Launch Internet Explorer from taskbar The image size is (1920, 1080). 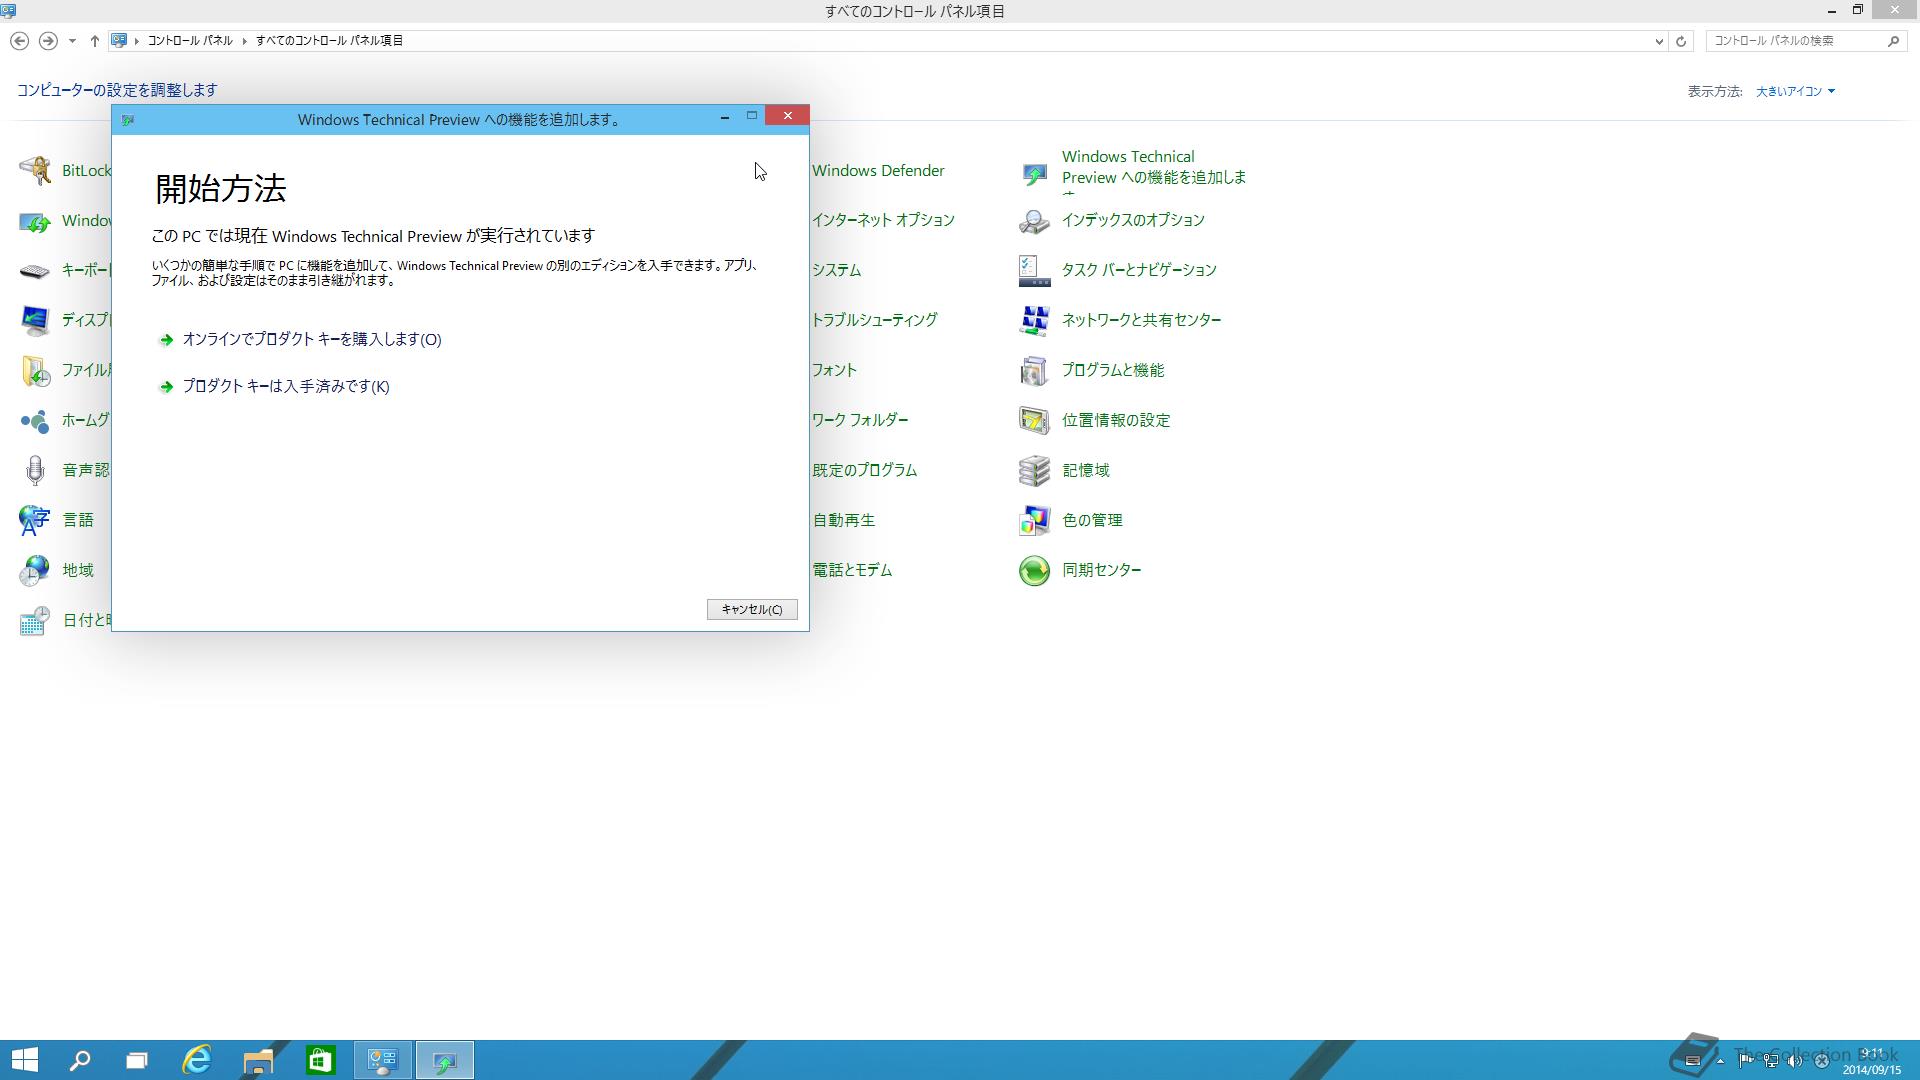(x=197, y=1060)
